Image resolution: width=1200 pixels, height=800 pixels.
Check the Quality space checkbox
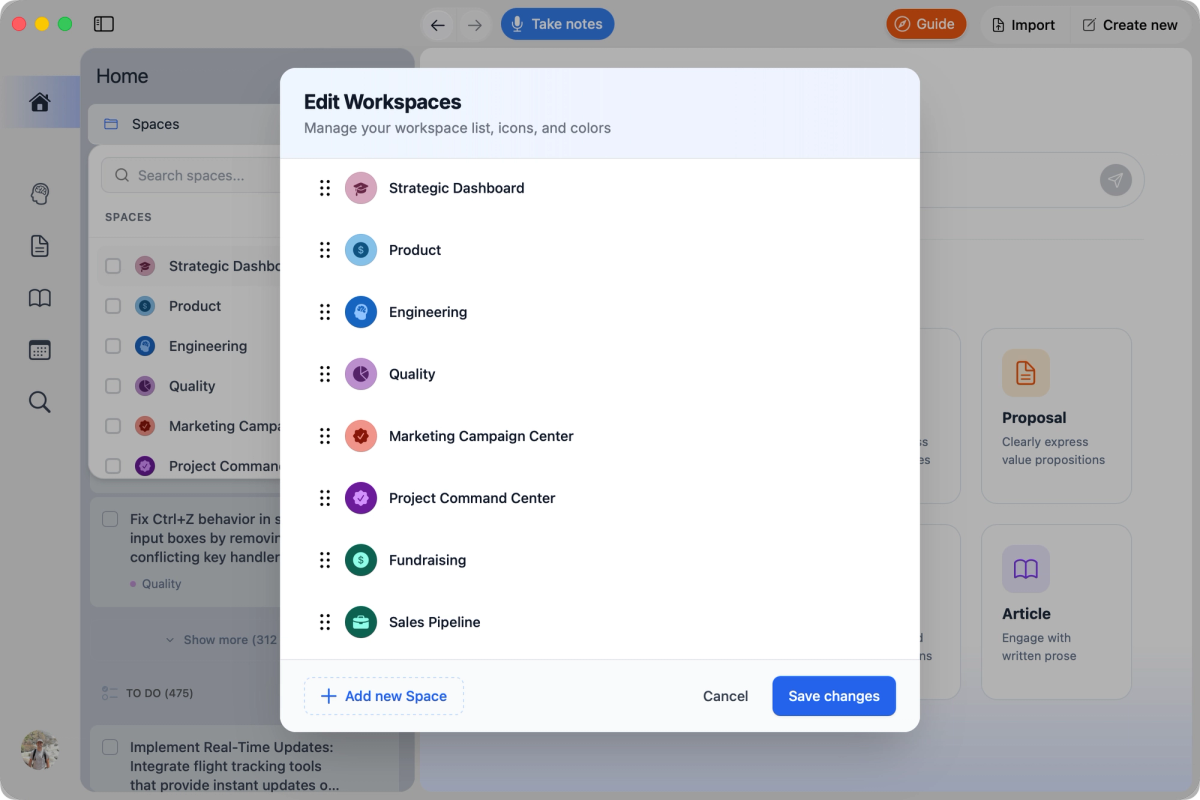point(112,385)
